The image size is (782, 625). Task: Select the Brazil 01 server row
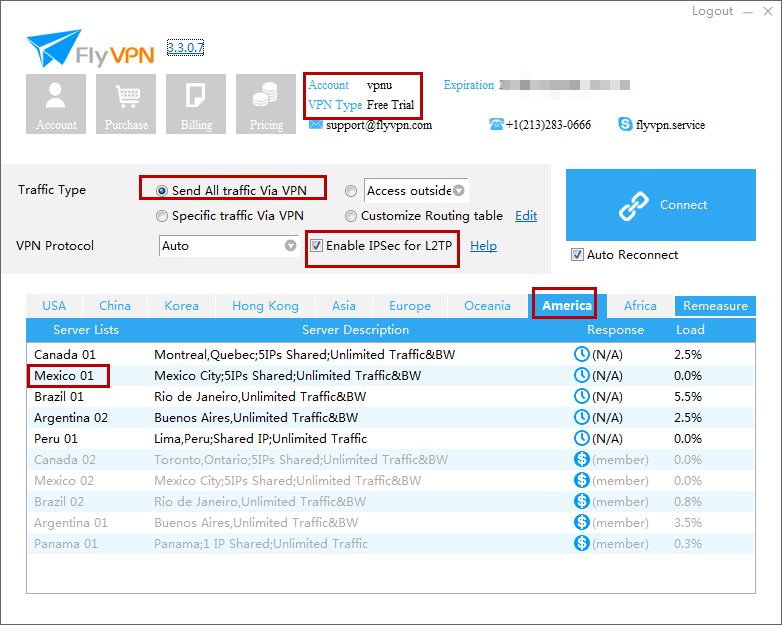point(391,396)
